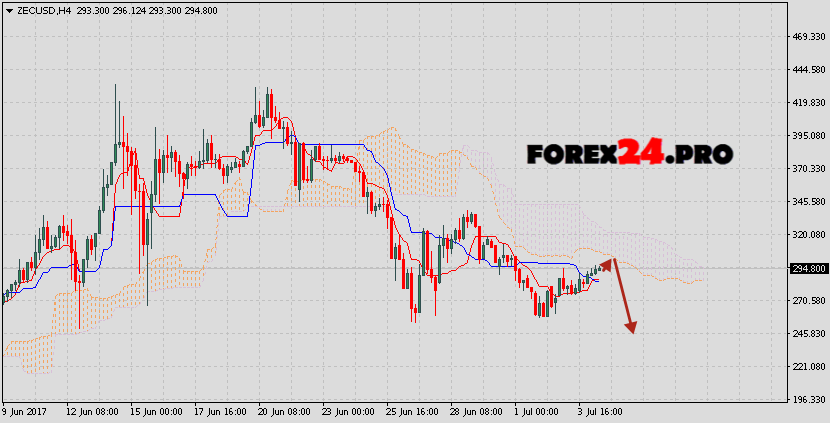
Task: Click the triangle arrow beside ZECUSD,H4
Action: pyautogui.click(x=7, y=9)
